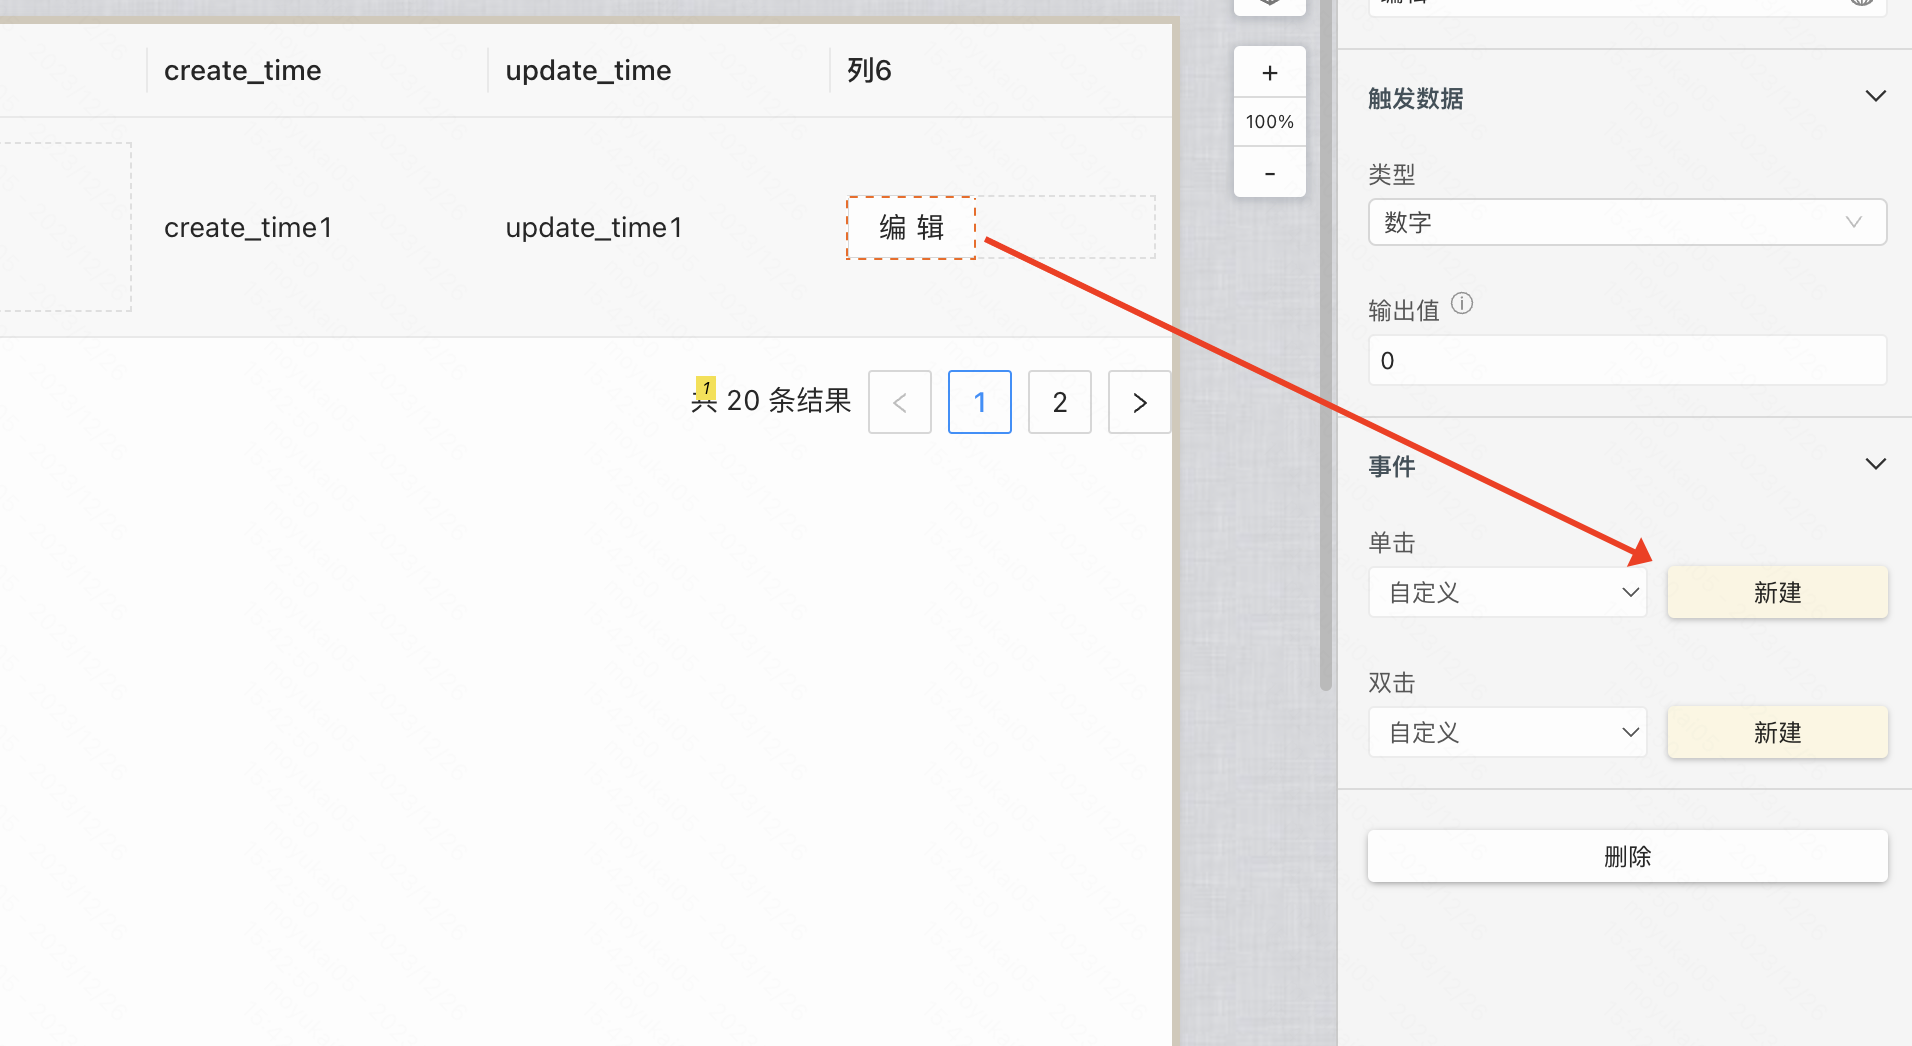Collapse the 触发数据 section chevron
This screenshot has width=1912, height=1046.
click(1876, 96)
